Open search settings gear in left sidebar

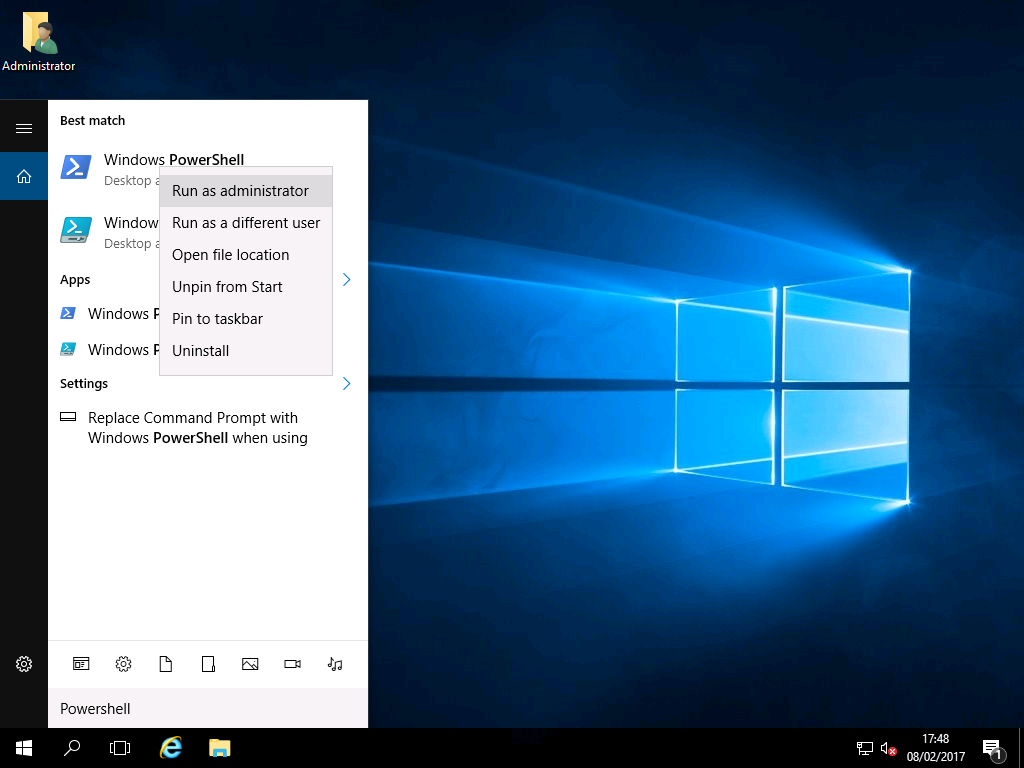click(x=24, y=664)
